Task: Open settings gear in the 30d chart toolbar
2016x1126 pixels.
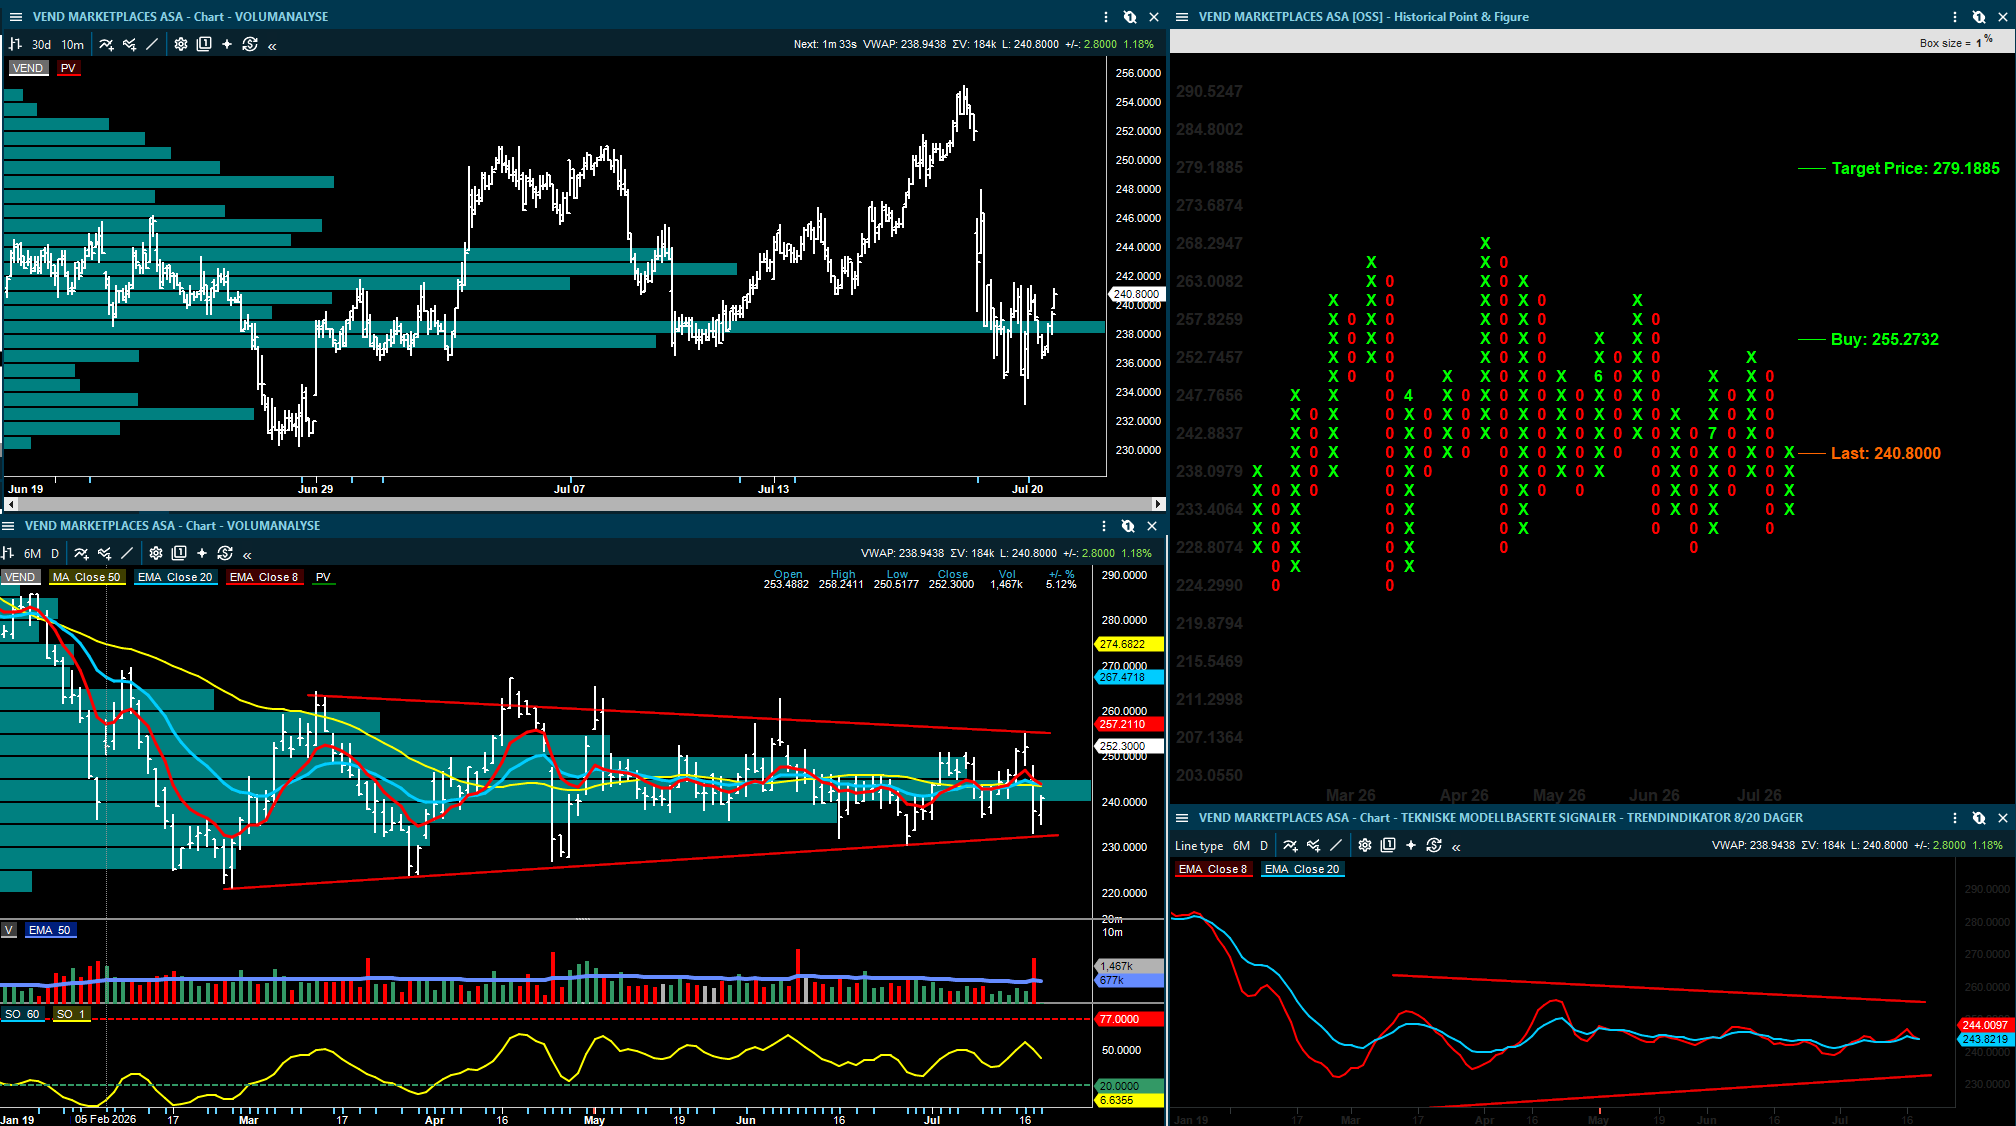Action: tap(181, 44)
